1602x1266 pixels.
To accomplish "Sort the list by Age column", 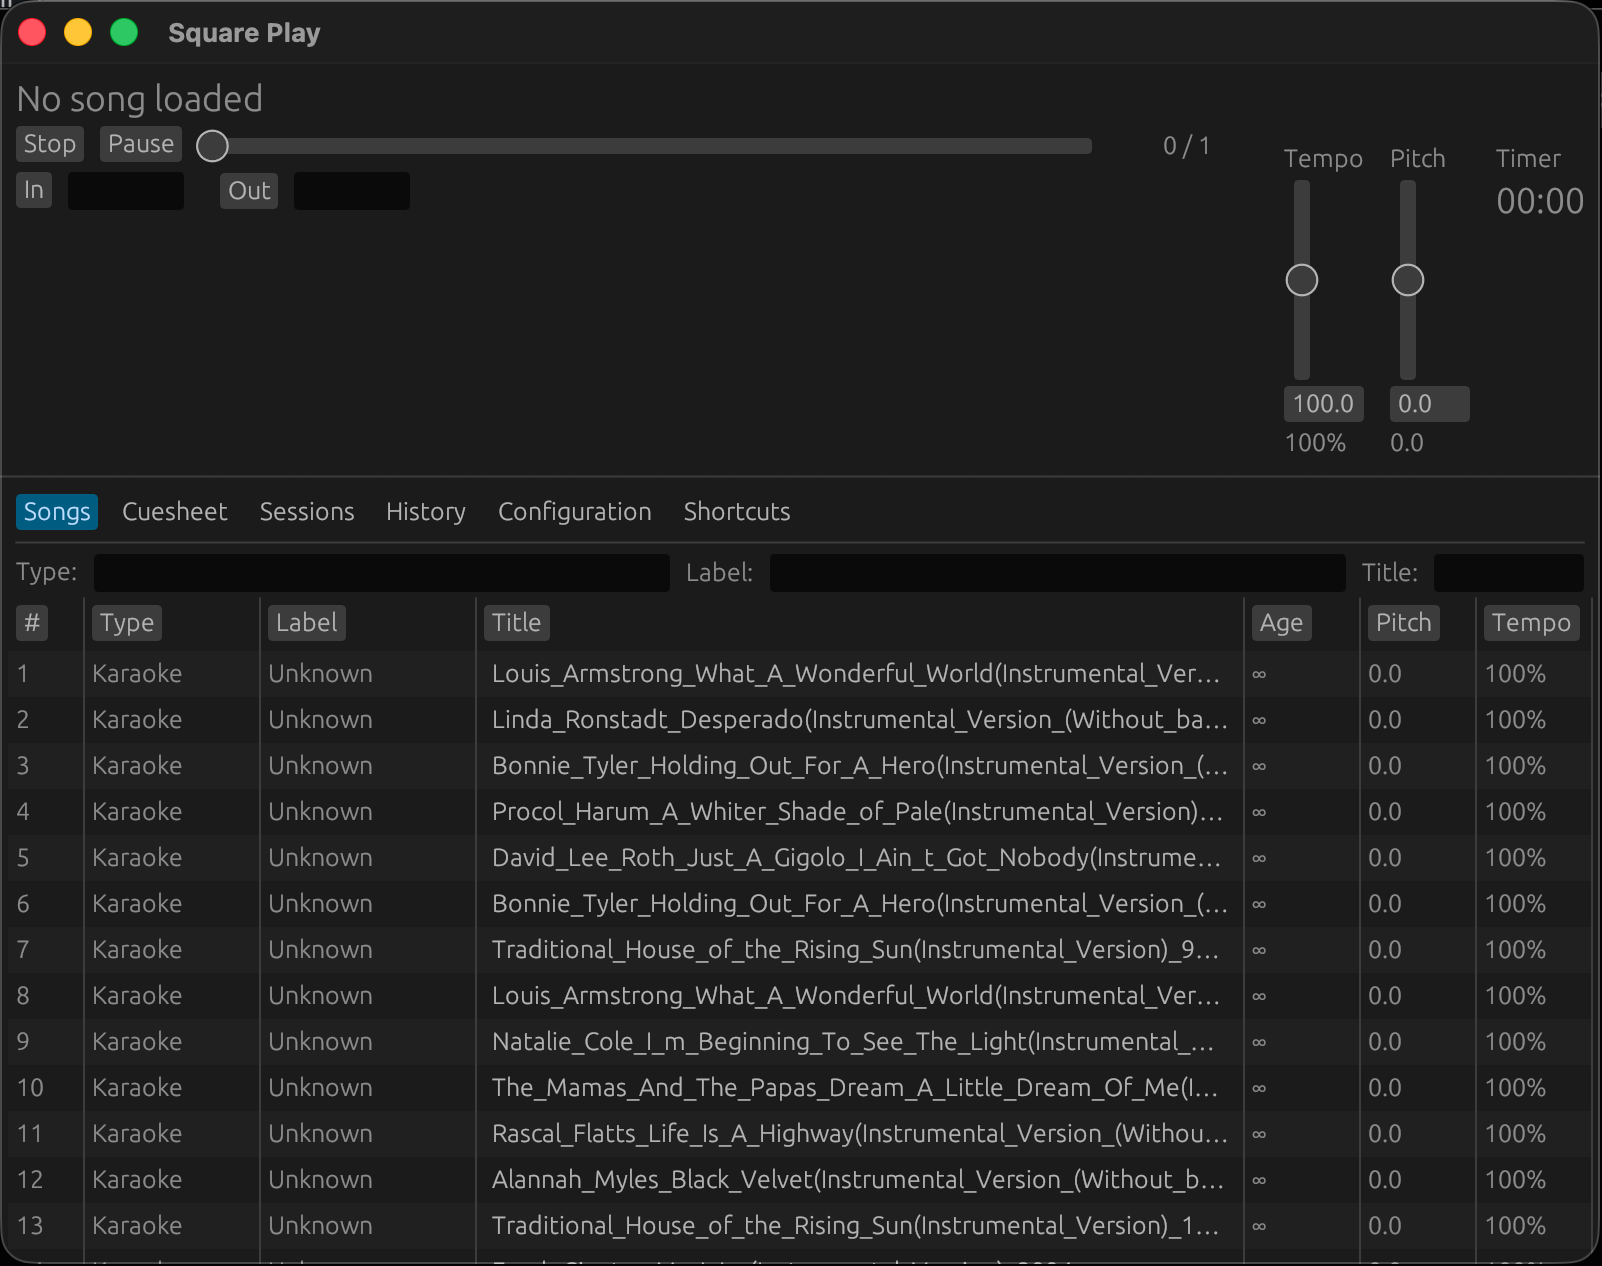I will (1280, 623).
